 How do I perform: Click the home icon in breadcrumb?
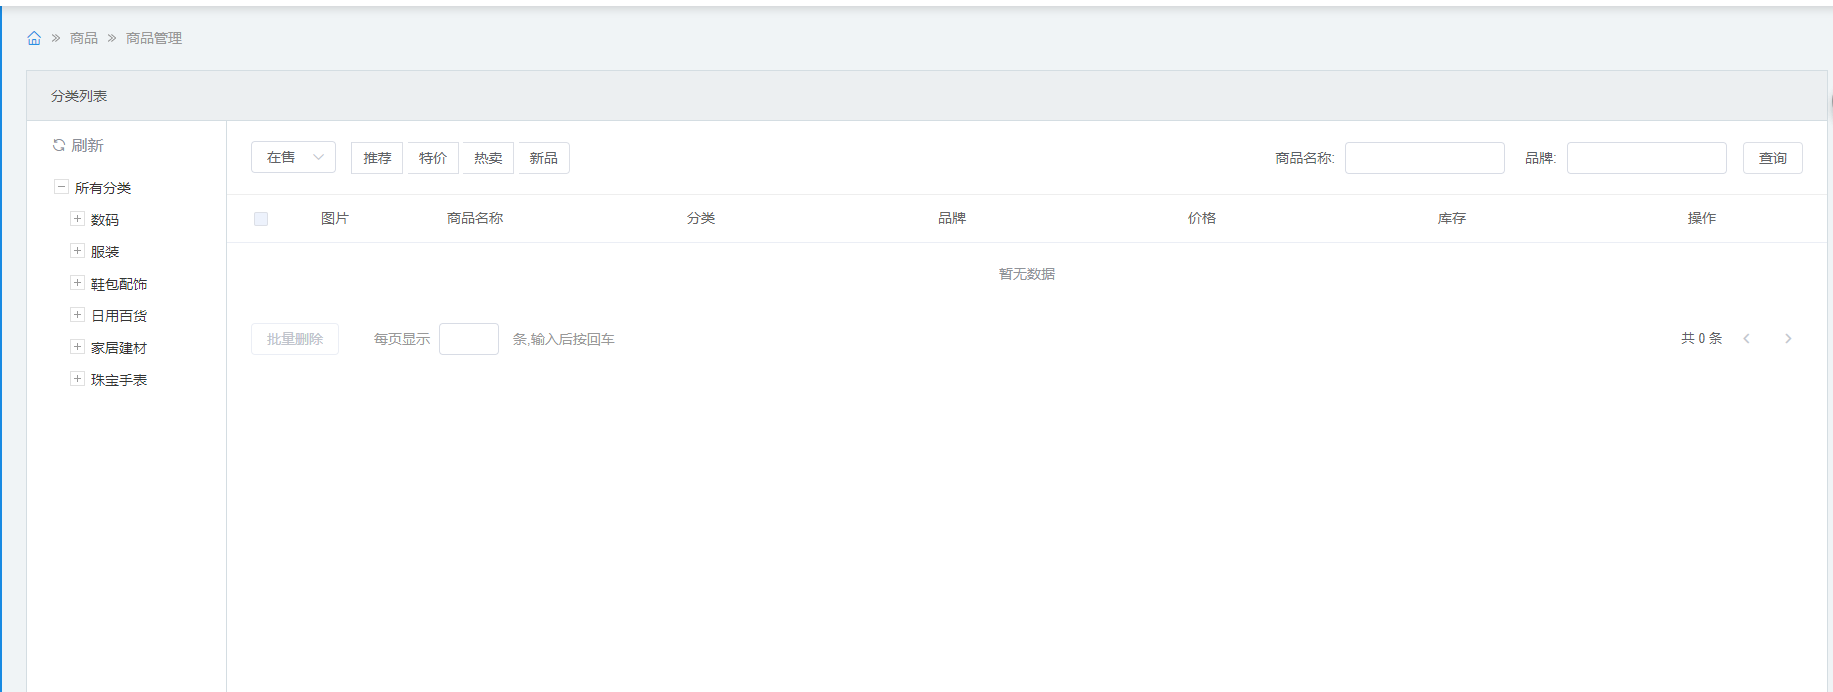click(34, 38)
